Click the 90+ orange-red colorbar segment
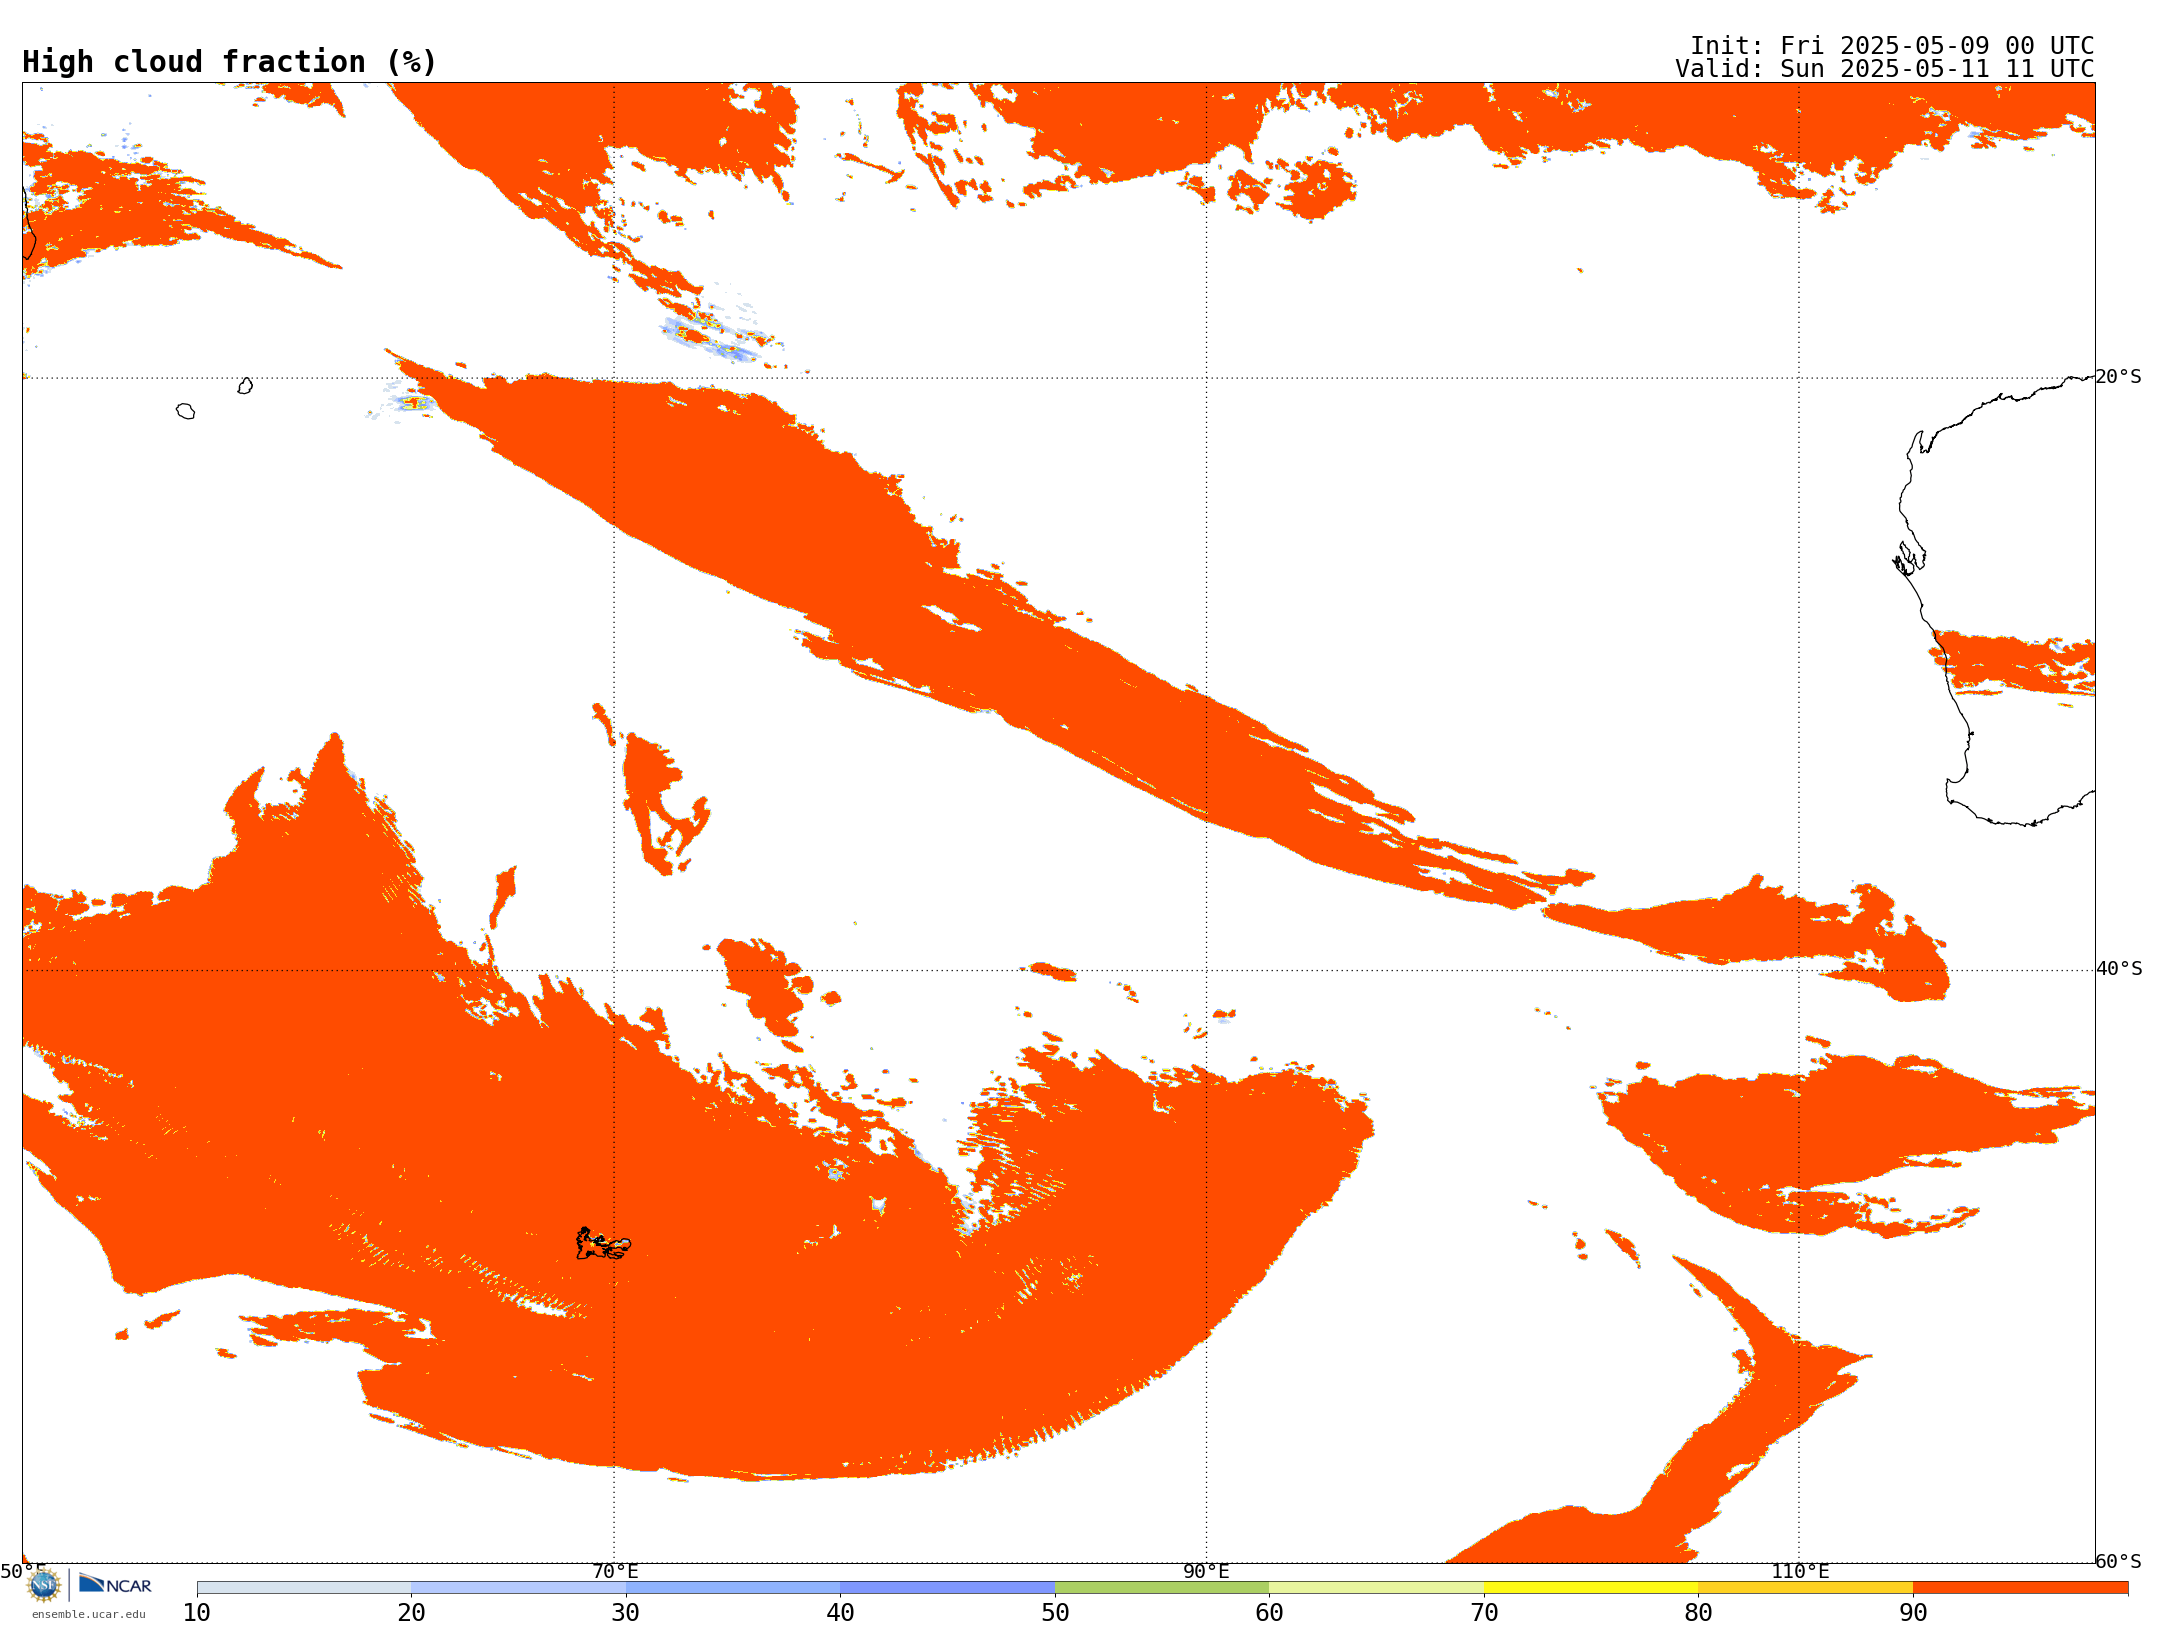Screen dimensions: 2160x1626 (2020, 1588)
